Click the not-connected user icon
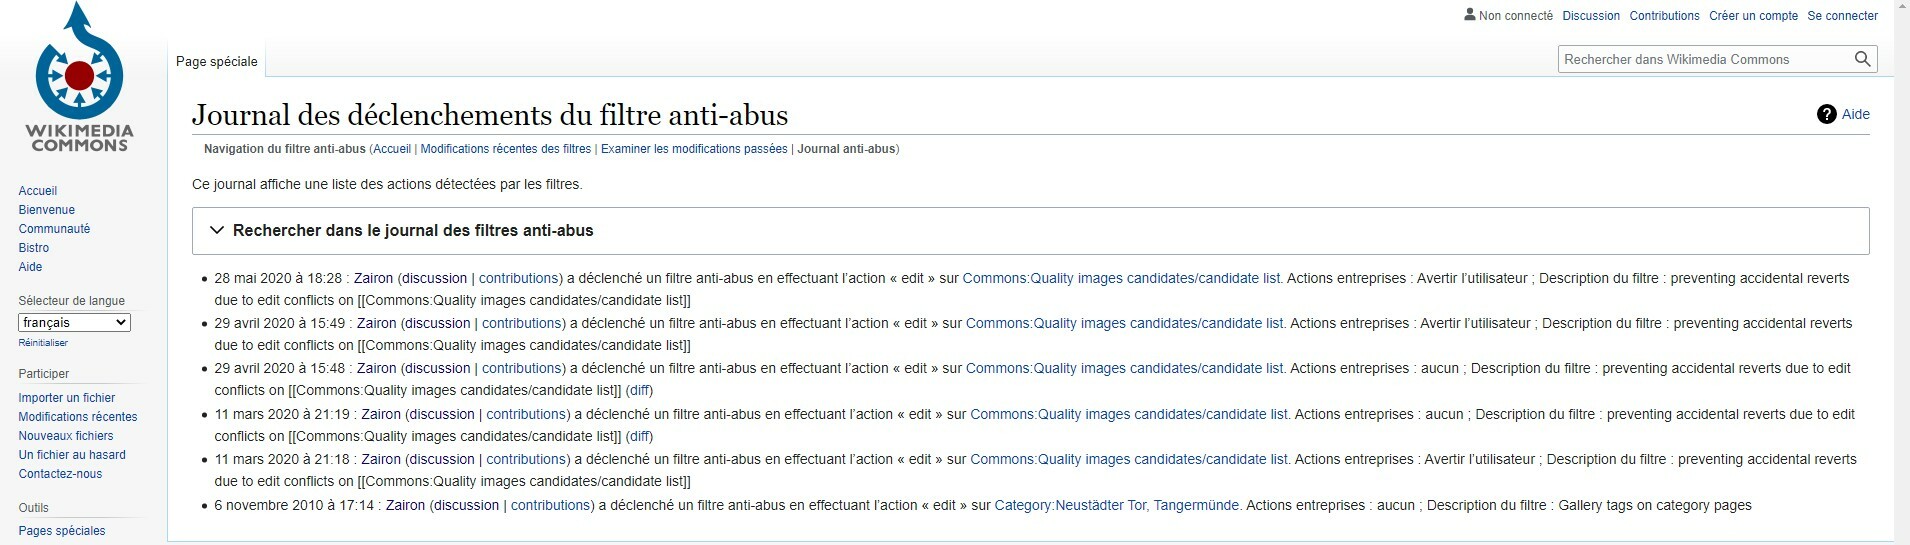The height and width of the screenshot is (545, 1910). (1469, 15)
